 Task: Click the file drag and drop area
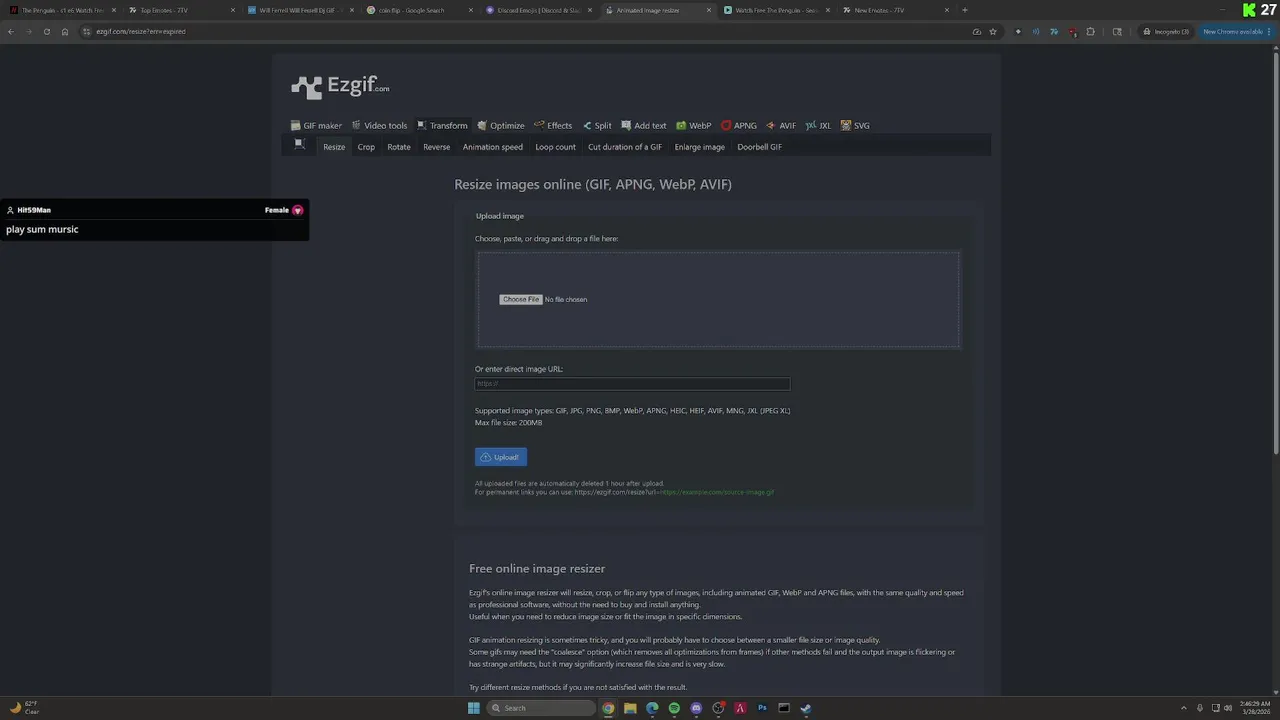718,299
